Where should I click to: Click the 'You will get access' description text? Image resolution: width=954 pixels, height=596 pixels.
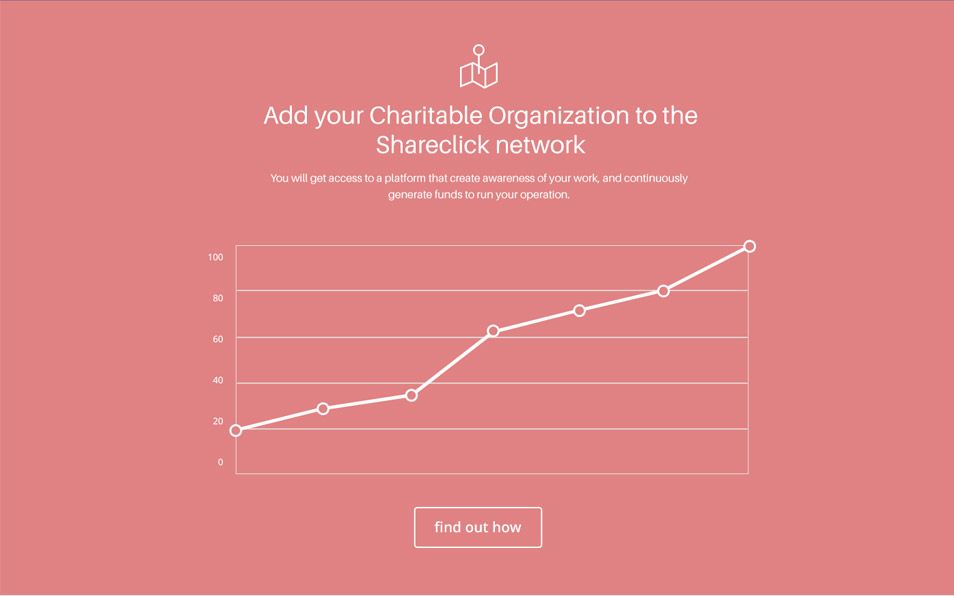479,178
